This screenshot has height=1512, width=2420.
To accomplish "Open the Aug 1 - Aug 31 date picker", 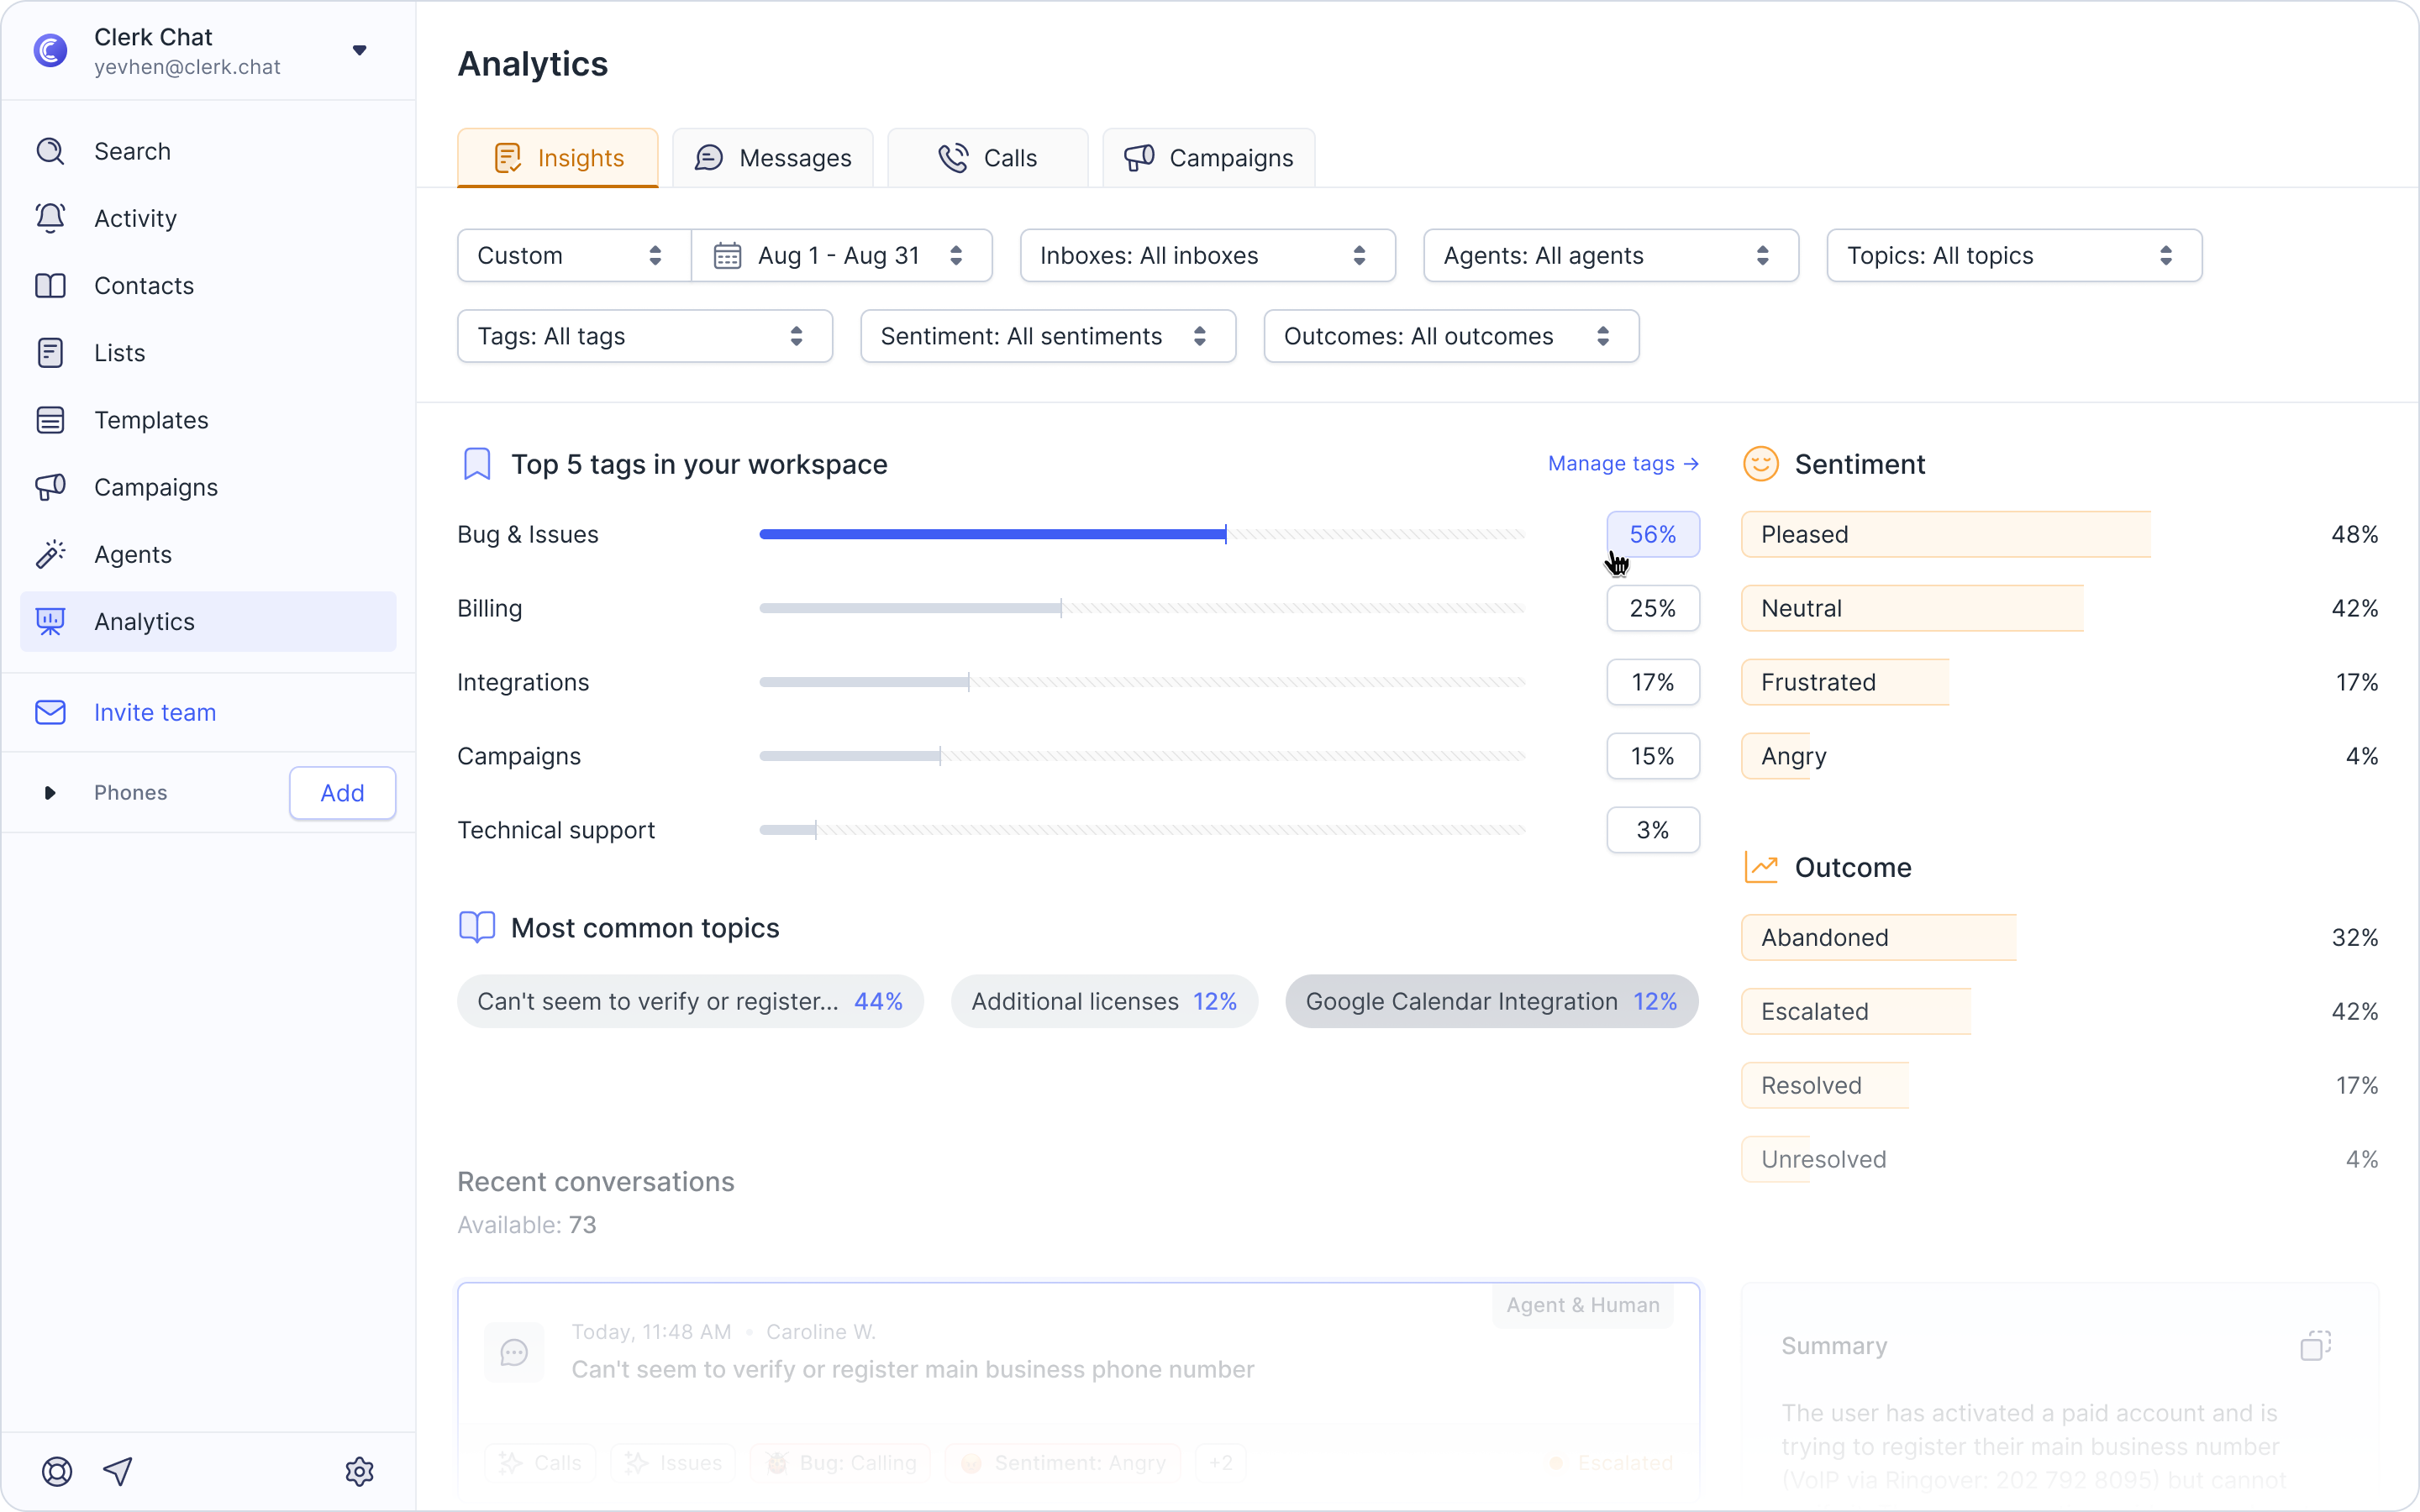I will coord(841,256).
